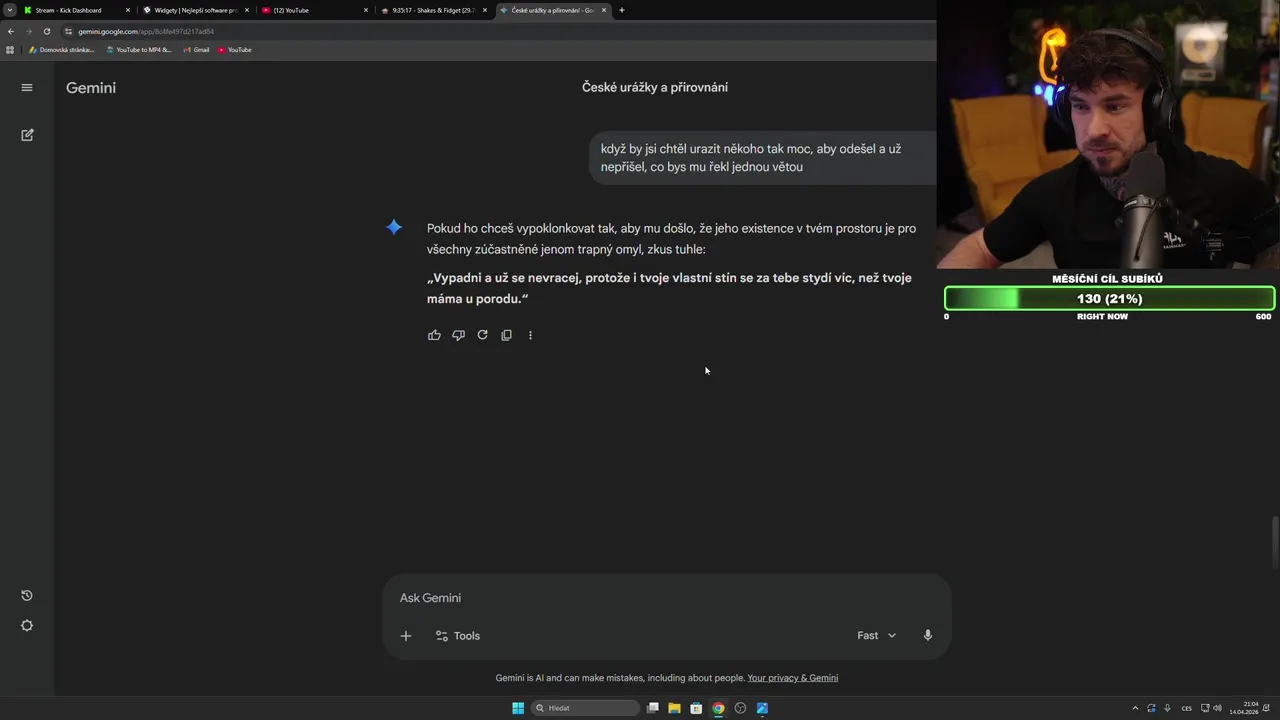
Task: Close the (12) YouTube tab
Action: [366, 10]
